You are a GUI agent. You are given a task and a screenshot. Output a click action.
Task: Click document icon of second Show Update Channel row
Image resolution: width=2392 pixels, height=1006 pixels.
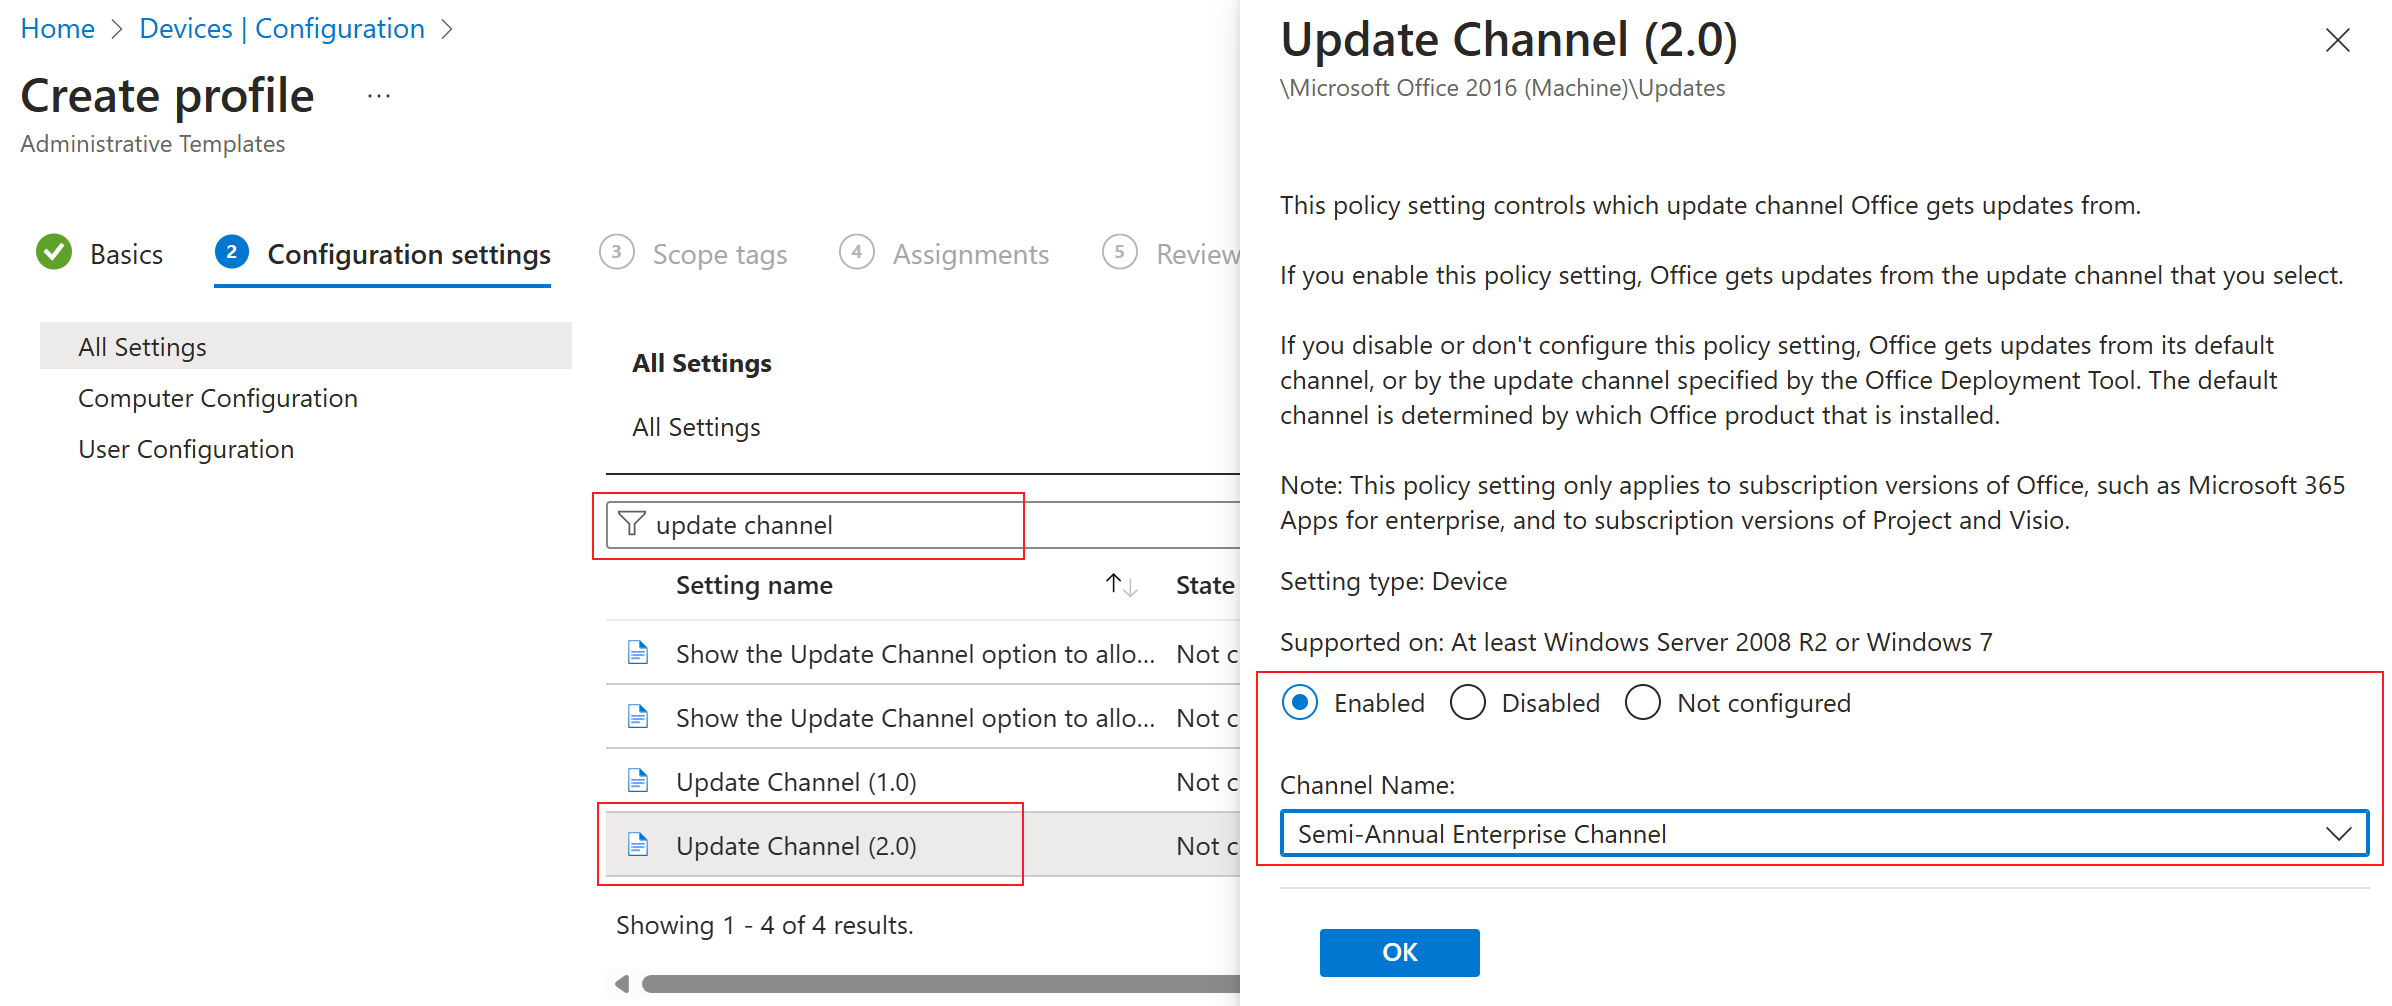tap(638, 717)
